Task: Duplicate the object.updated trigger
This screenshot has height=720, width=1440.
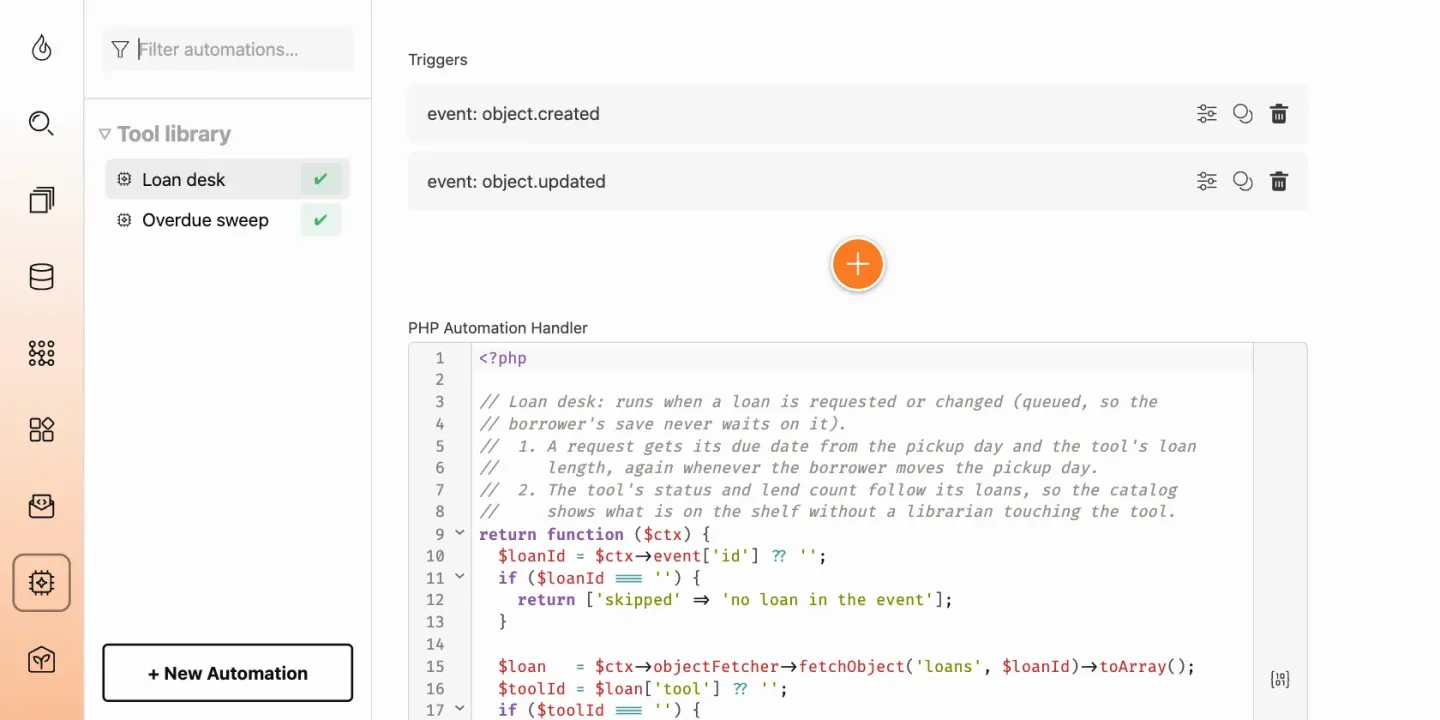Action: 1243,182
